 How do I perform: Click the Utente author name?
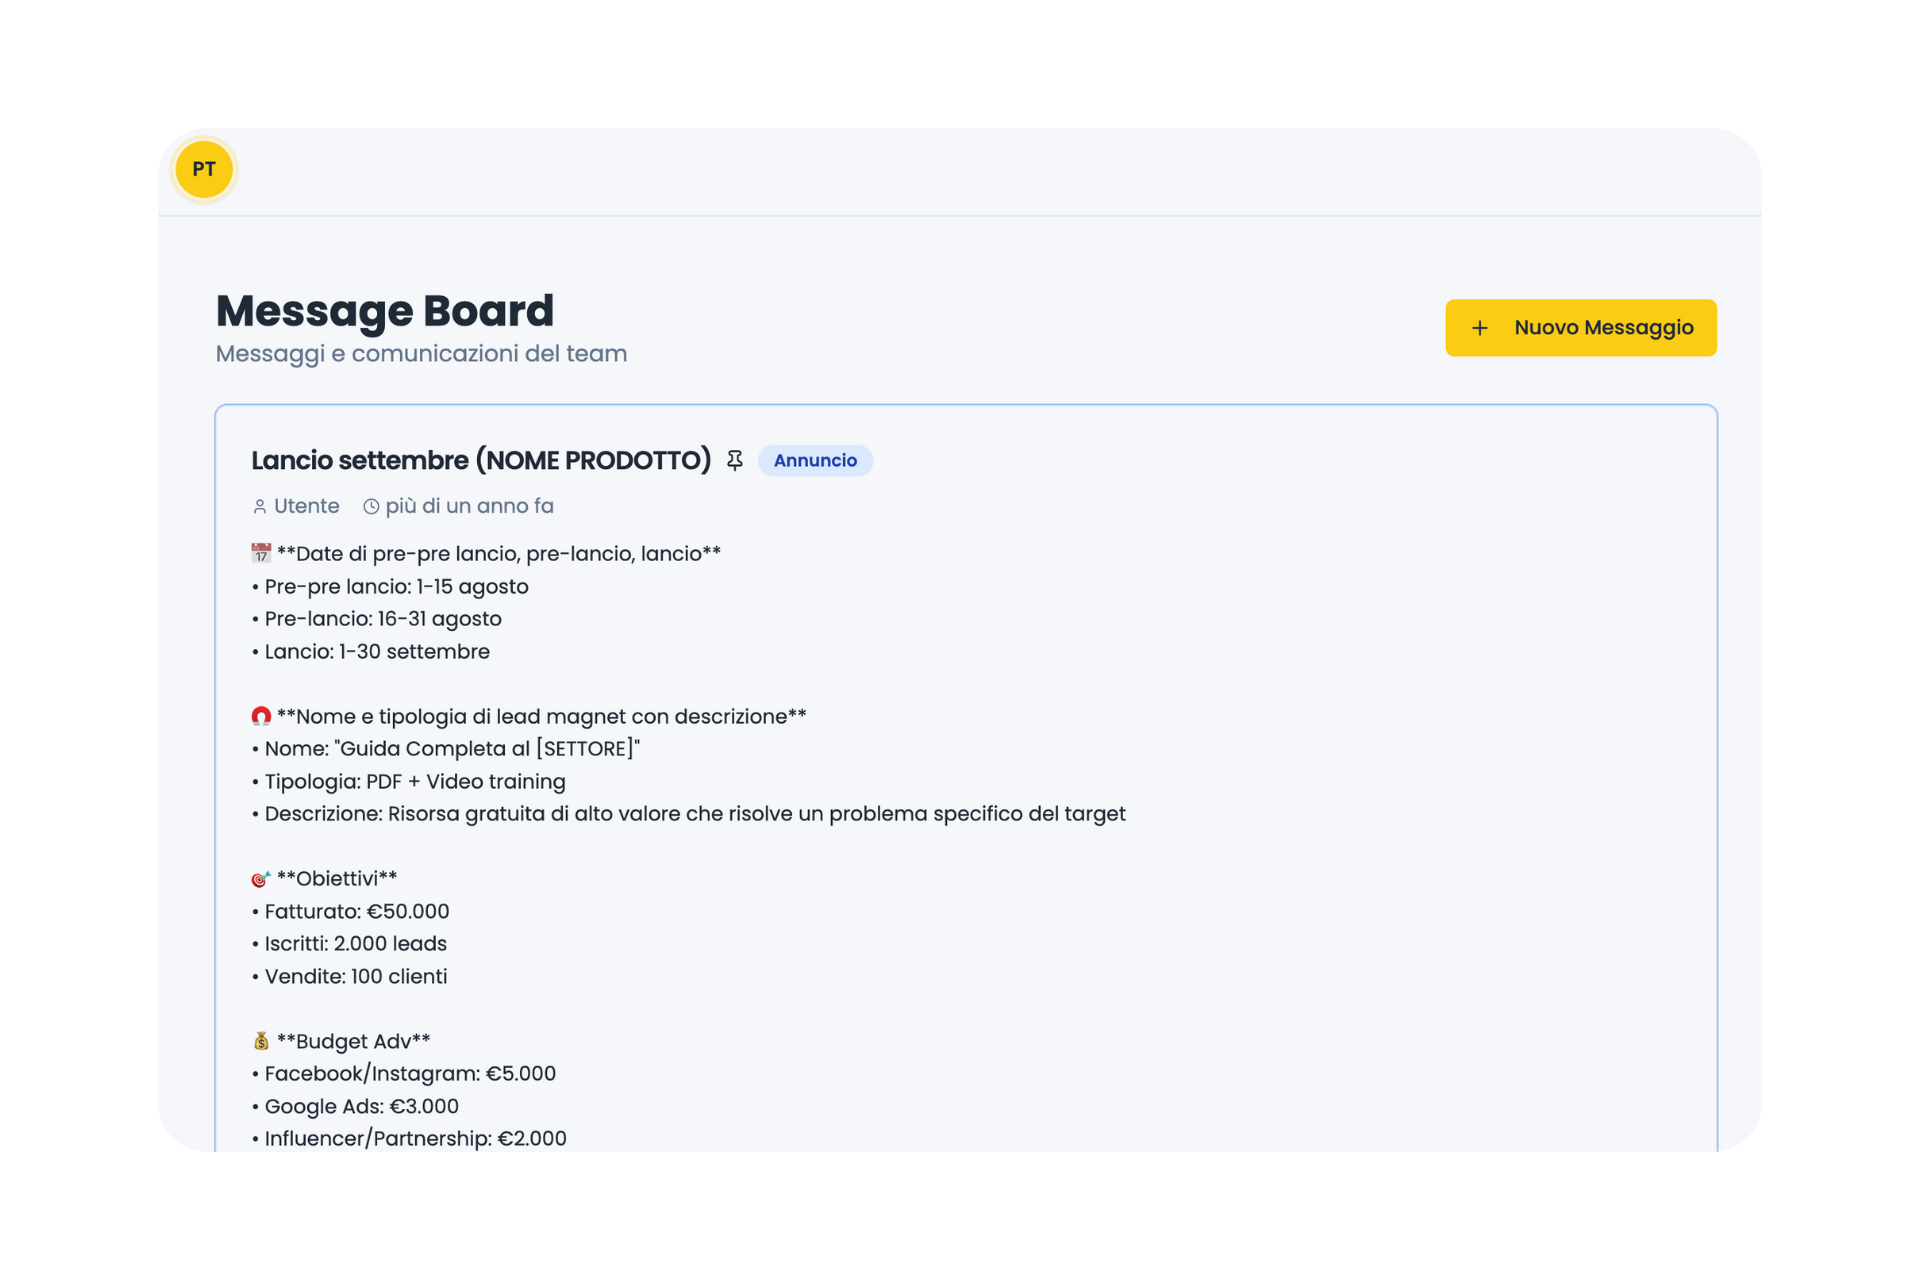coord(306,506)
